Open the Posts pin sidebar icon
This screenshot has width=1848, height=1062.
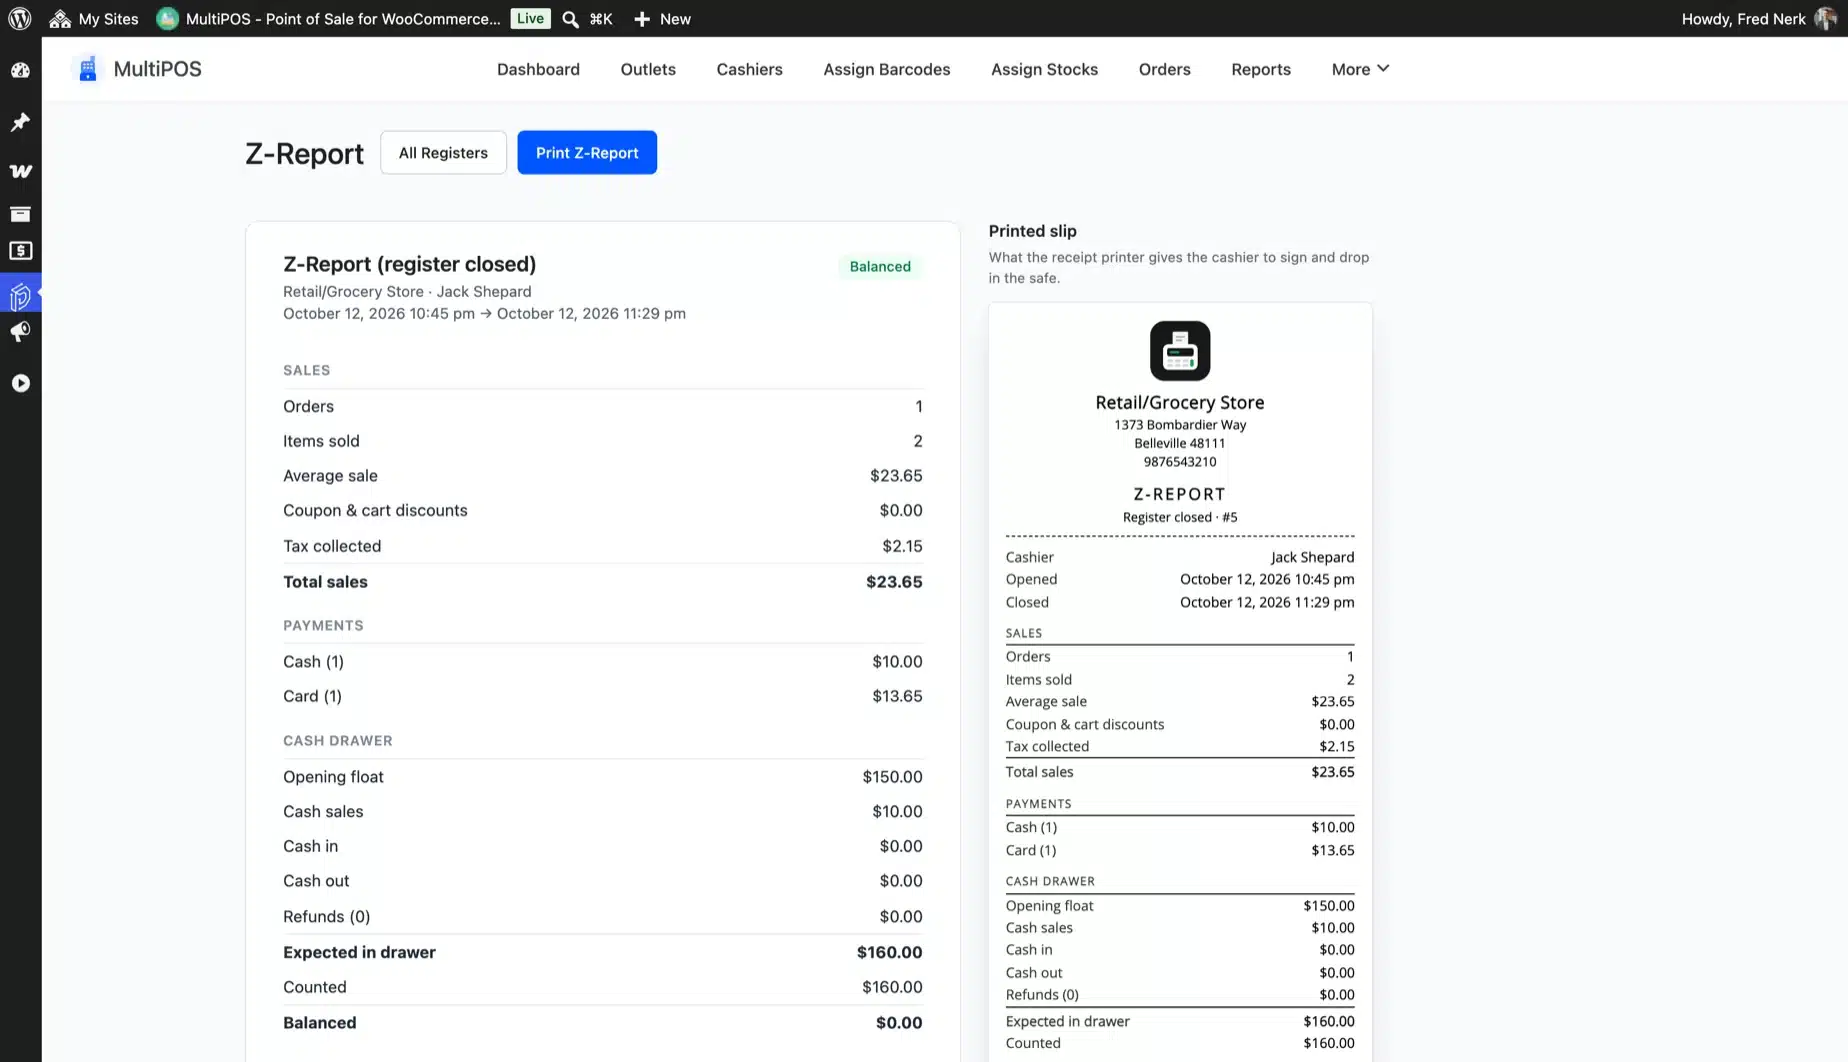pyautogui.click(x=20, y=122)
